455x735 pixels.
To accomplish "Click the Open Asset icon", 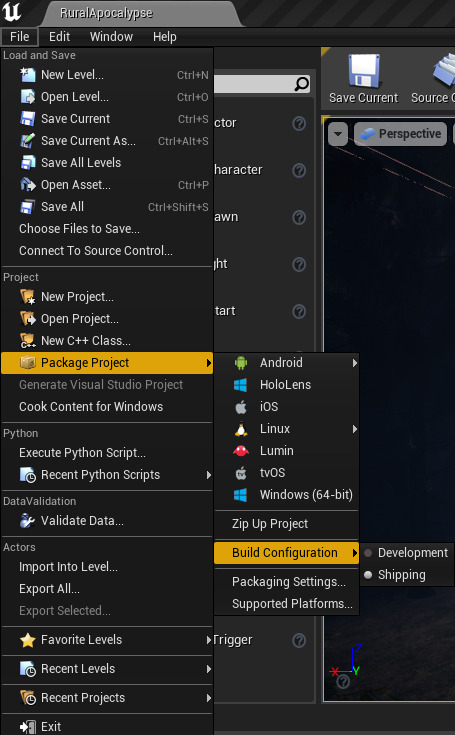I will (28, 185).
